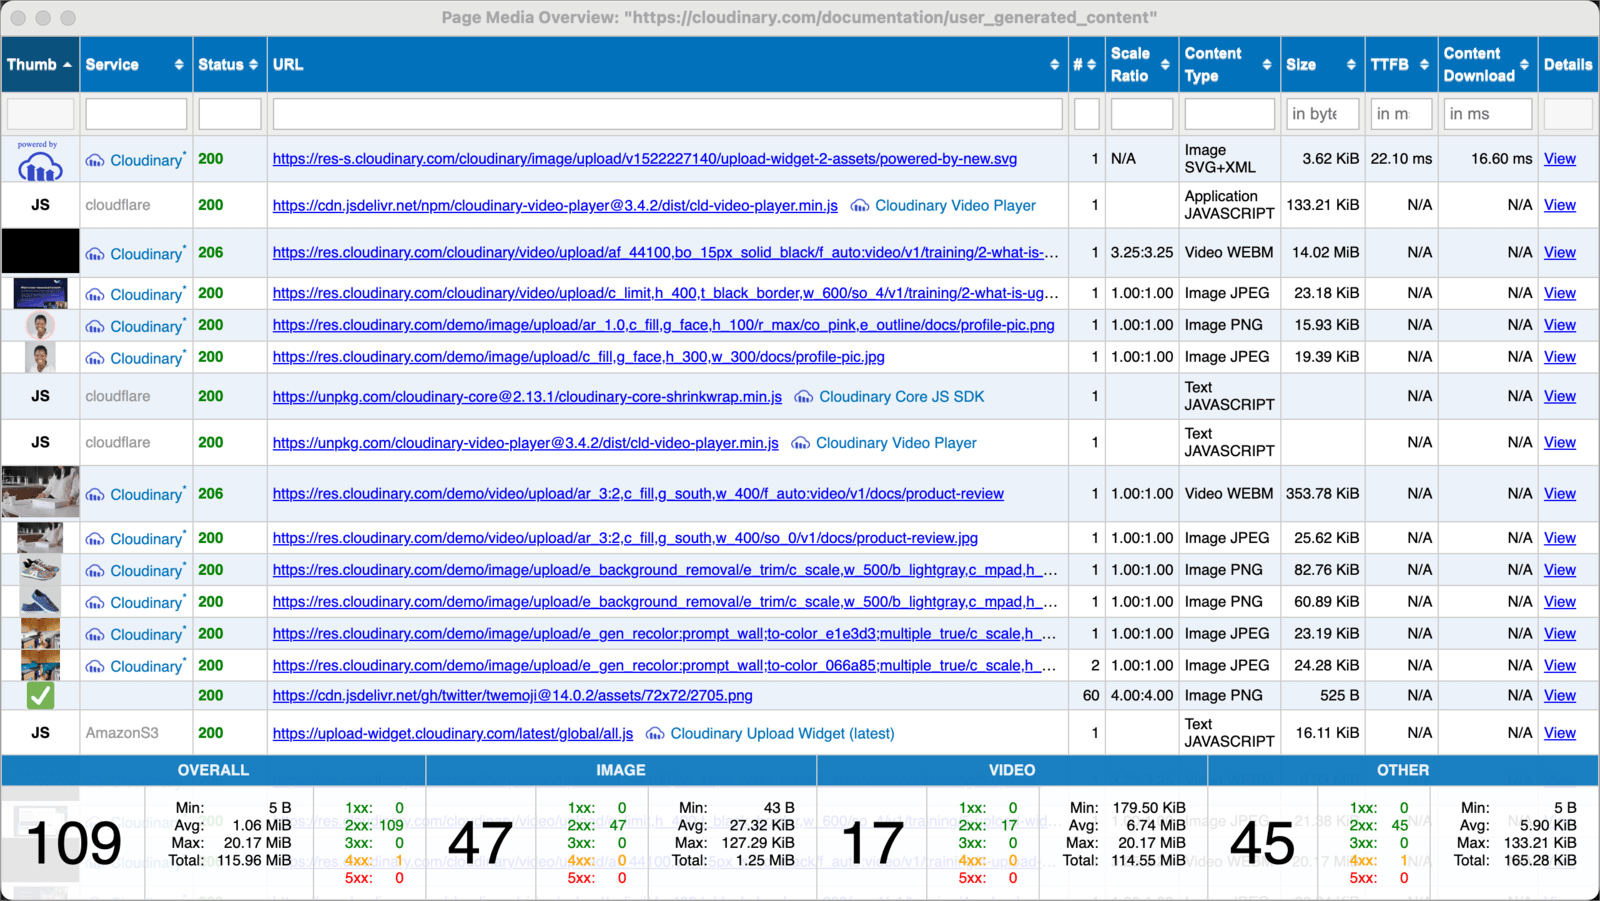The height and width of the screenshot is (901, 1600).
Task: Click the Cloudinary cloud icon in the first row
Action: 94,159
